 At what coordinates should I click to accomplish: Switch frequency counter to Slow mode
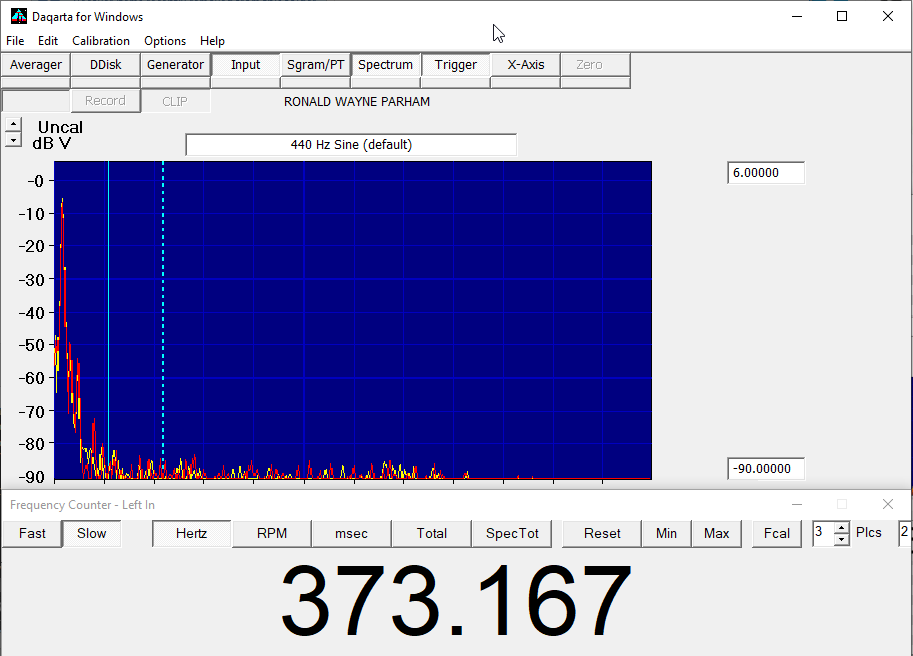[91, 533]
